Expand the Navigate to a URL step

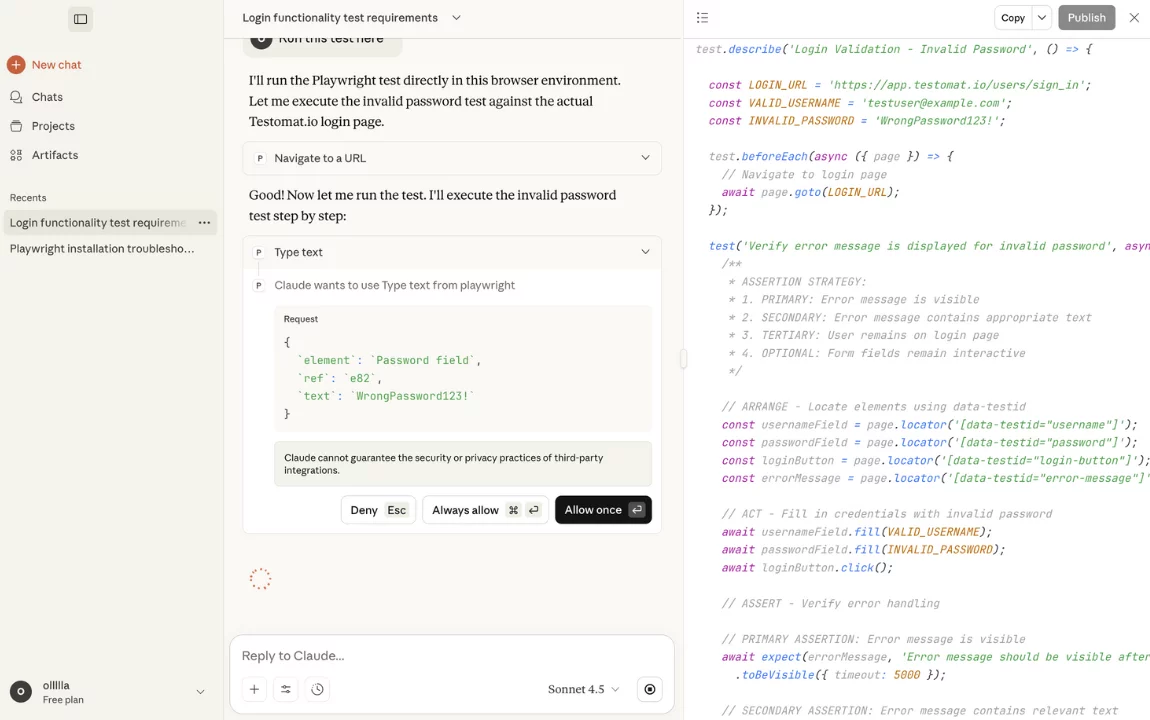point(645,158)
